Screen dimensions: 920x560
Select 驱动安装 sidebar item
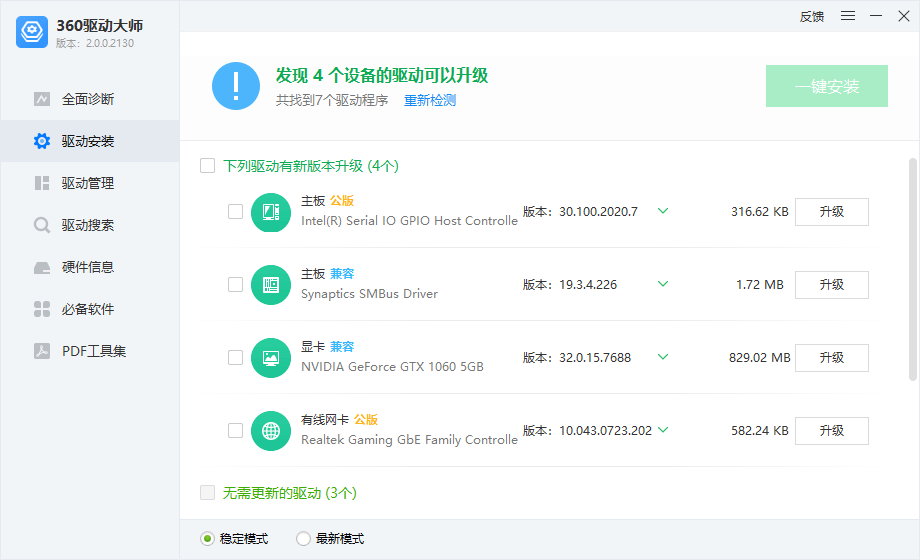[x=90, y=141]
